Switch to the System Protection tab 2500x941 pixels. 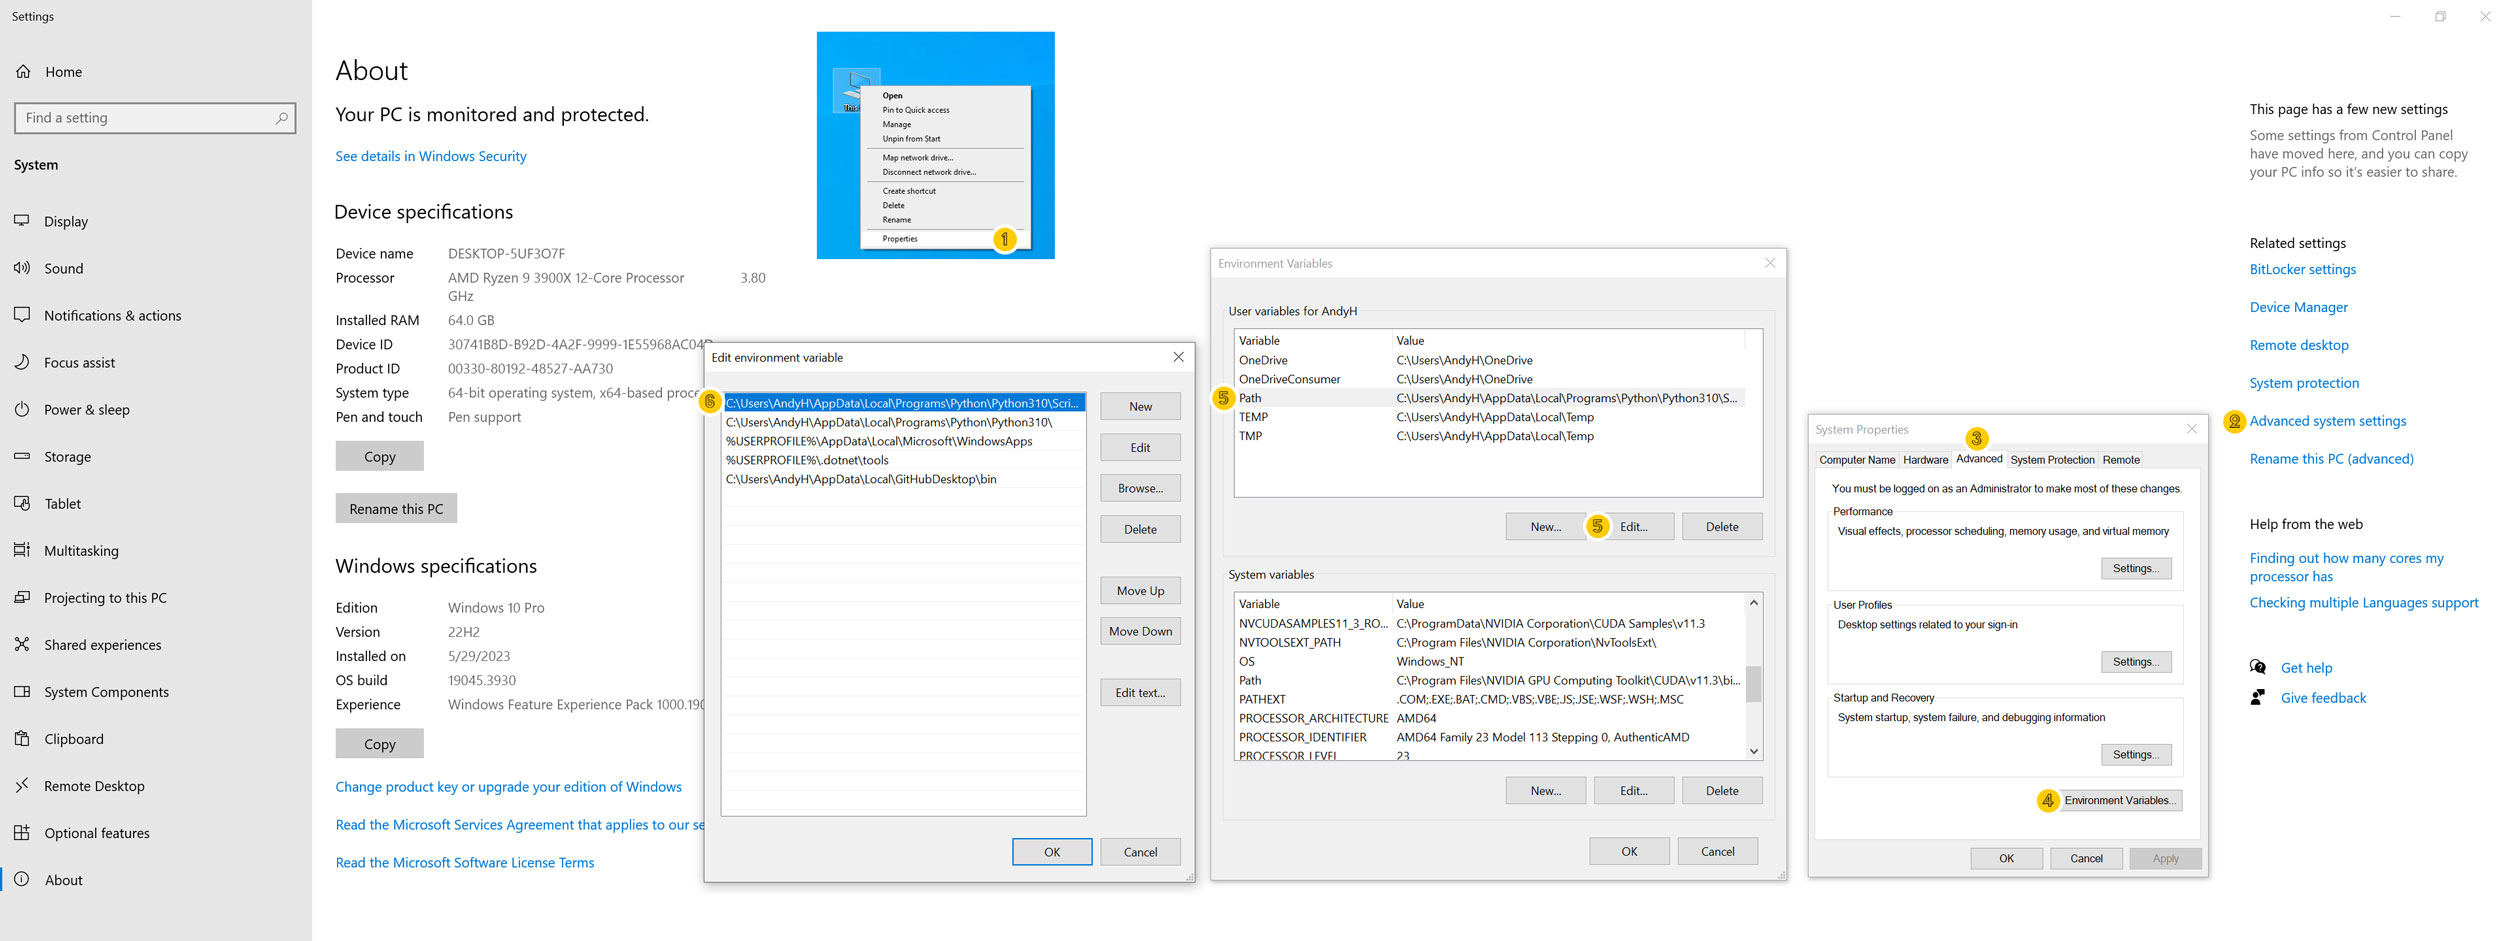click(x=2052, y=460)
